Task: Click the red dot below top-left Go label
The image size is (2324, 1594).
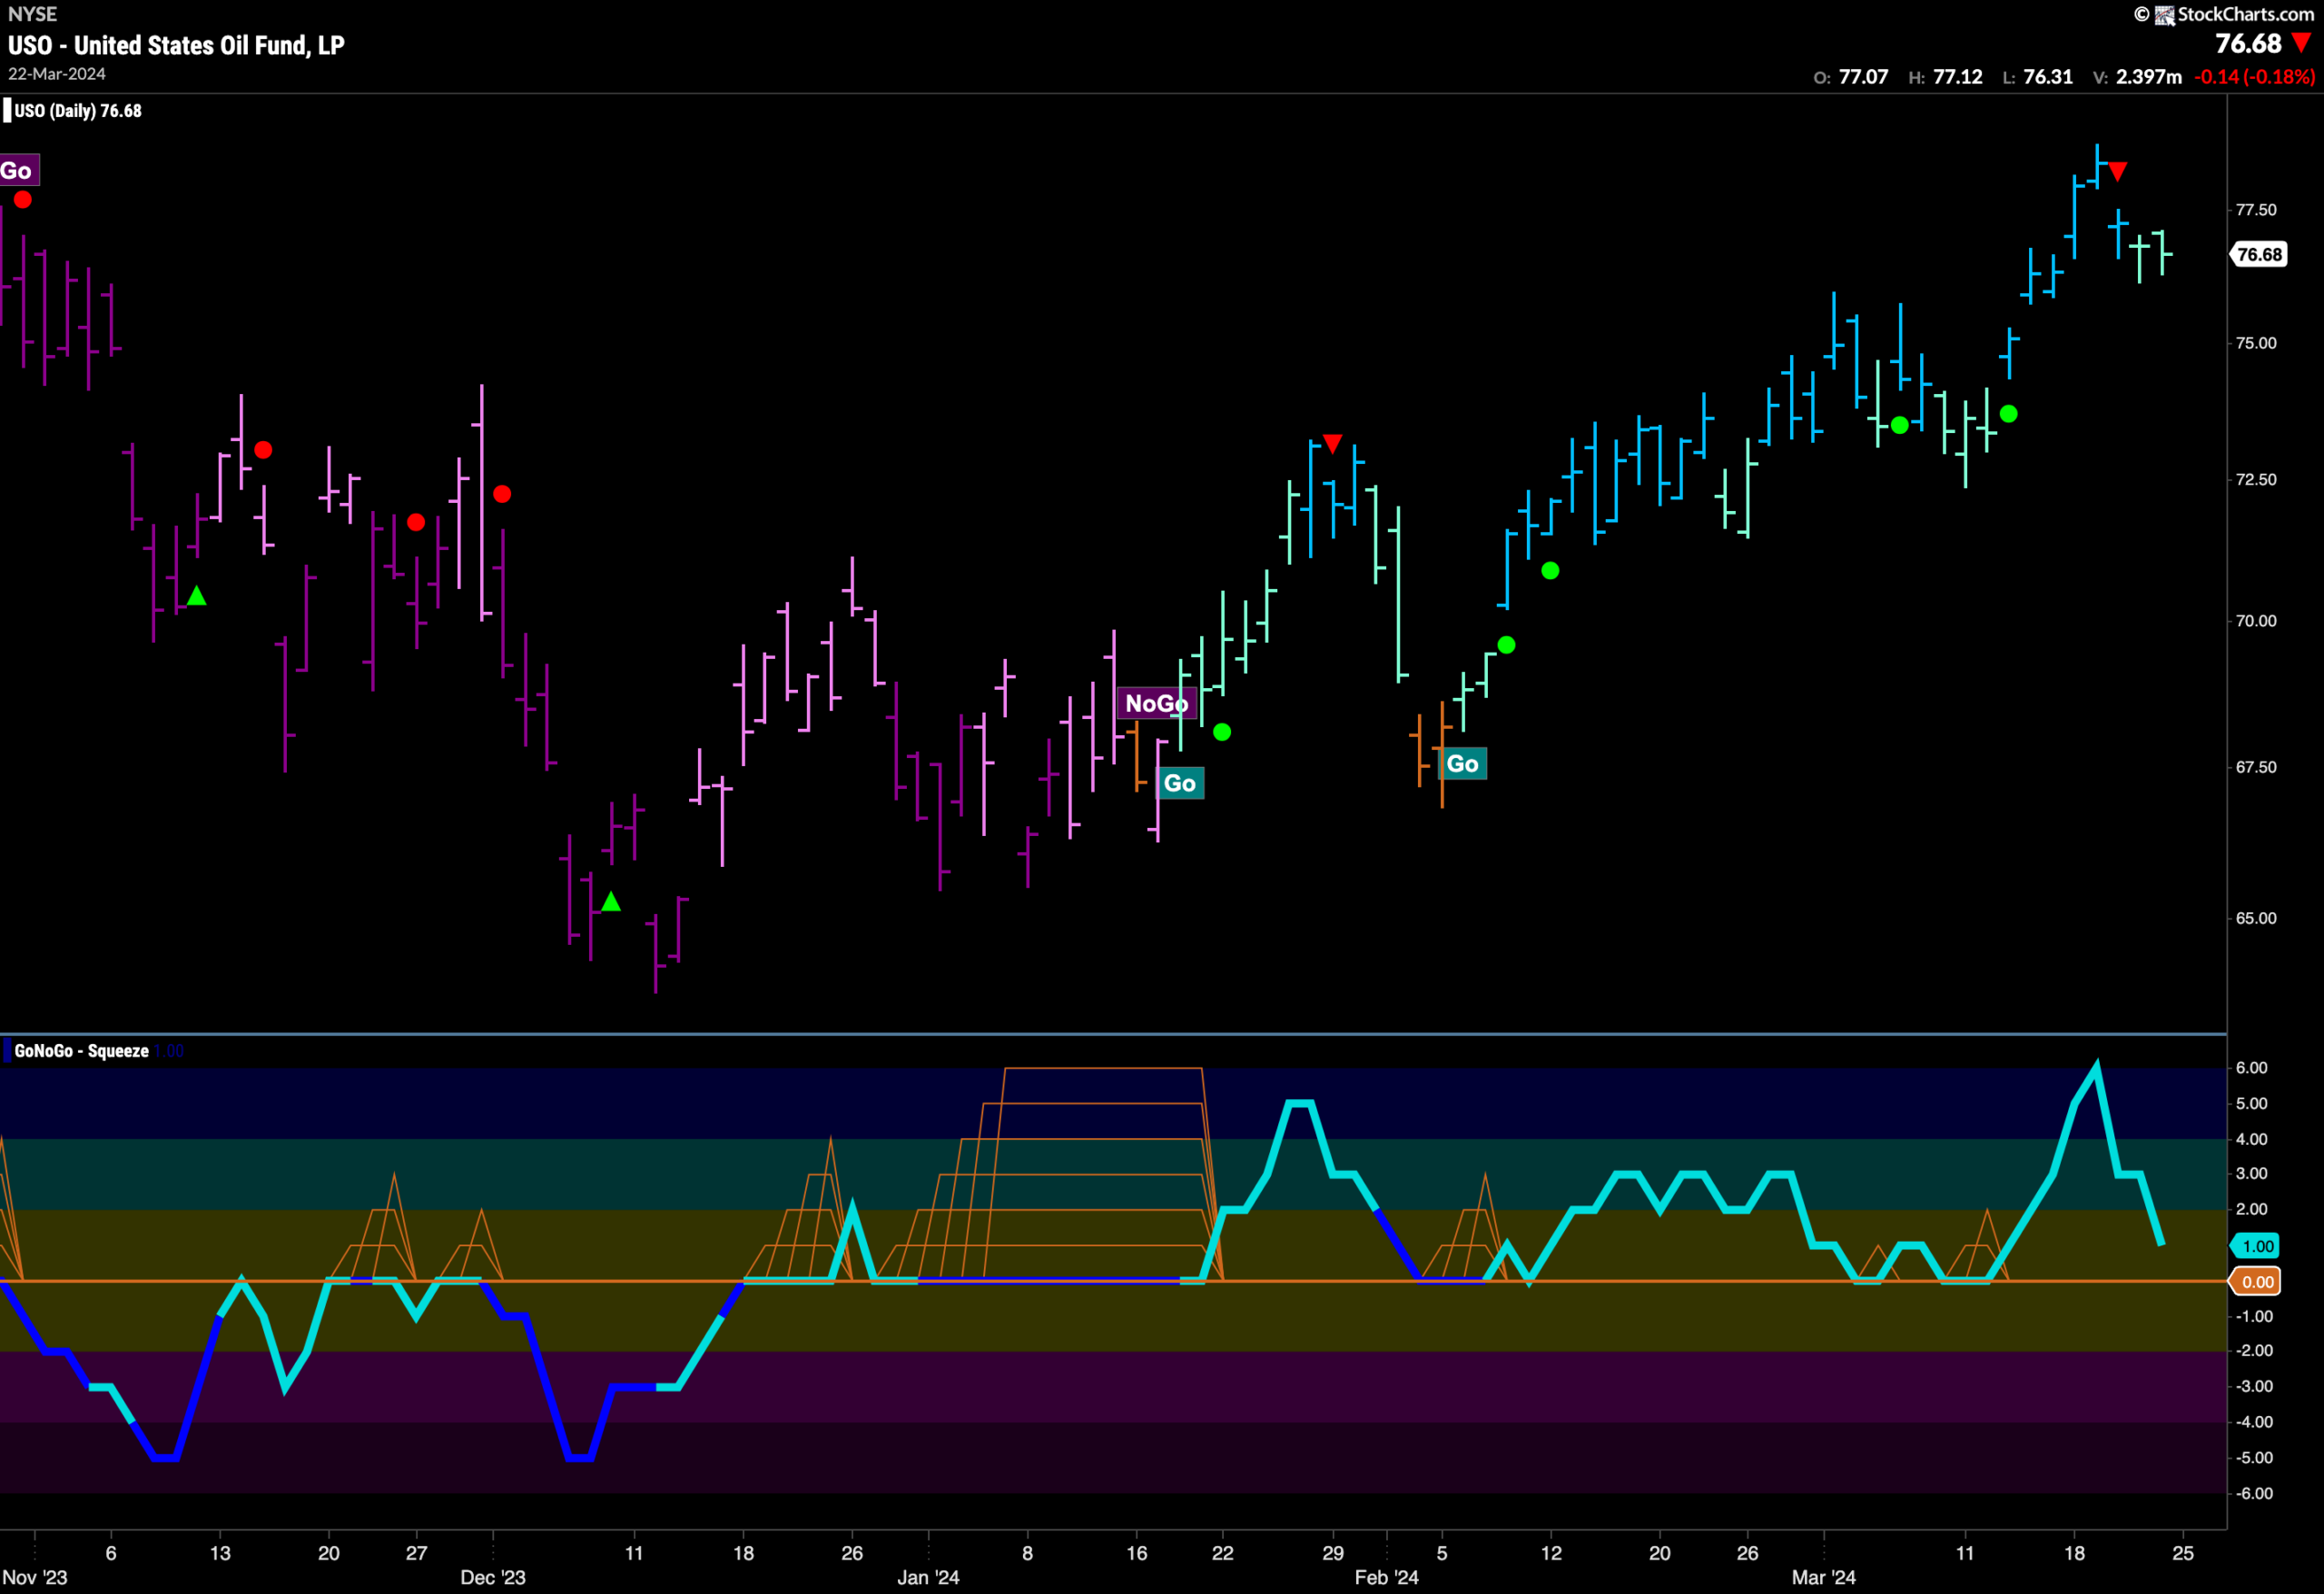Action: coord(22,200)
